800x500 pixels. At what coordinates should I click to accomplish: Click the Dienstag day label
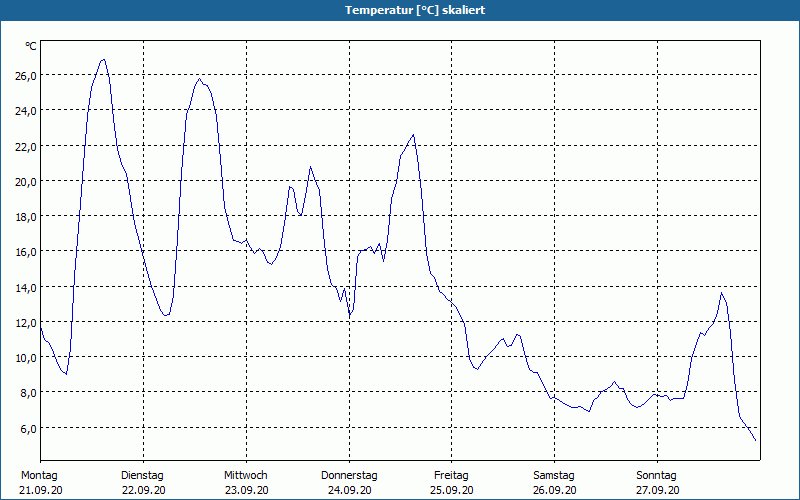tap(142, 476)
